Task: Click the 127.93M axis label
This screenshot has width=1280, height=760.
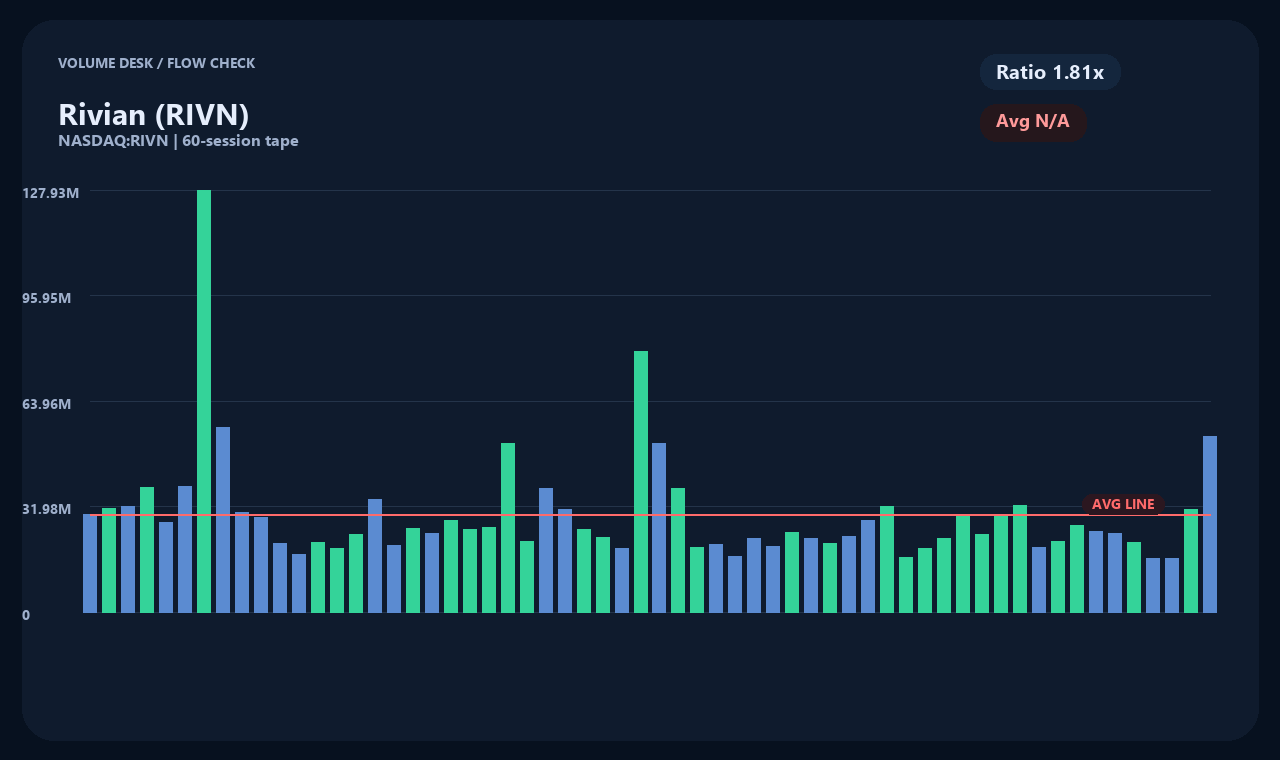Action: (50, 192)
